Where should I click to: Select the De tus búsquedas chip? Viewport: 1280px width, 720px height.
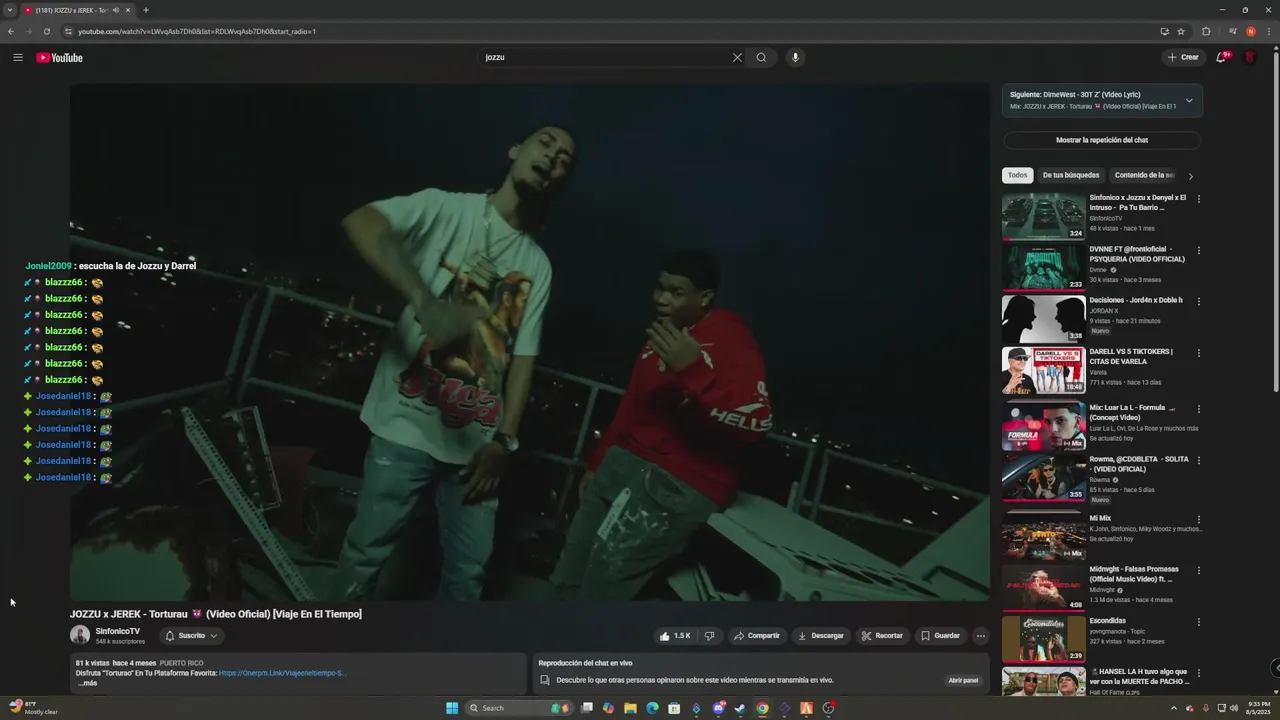(x=1071, y=175)
